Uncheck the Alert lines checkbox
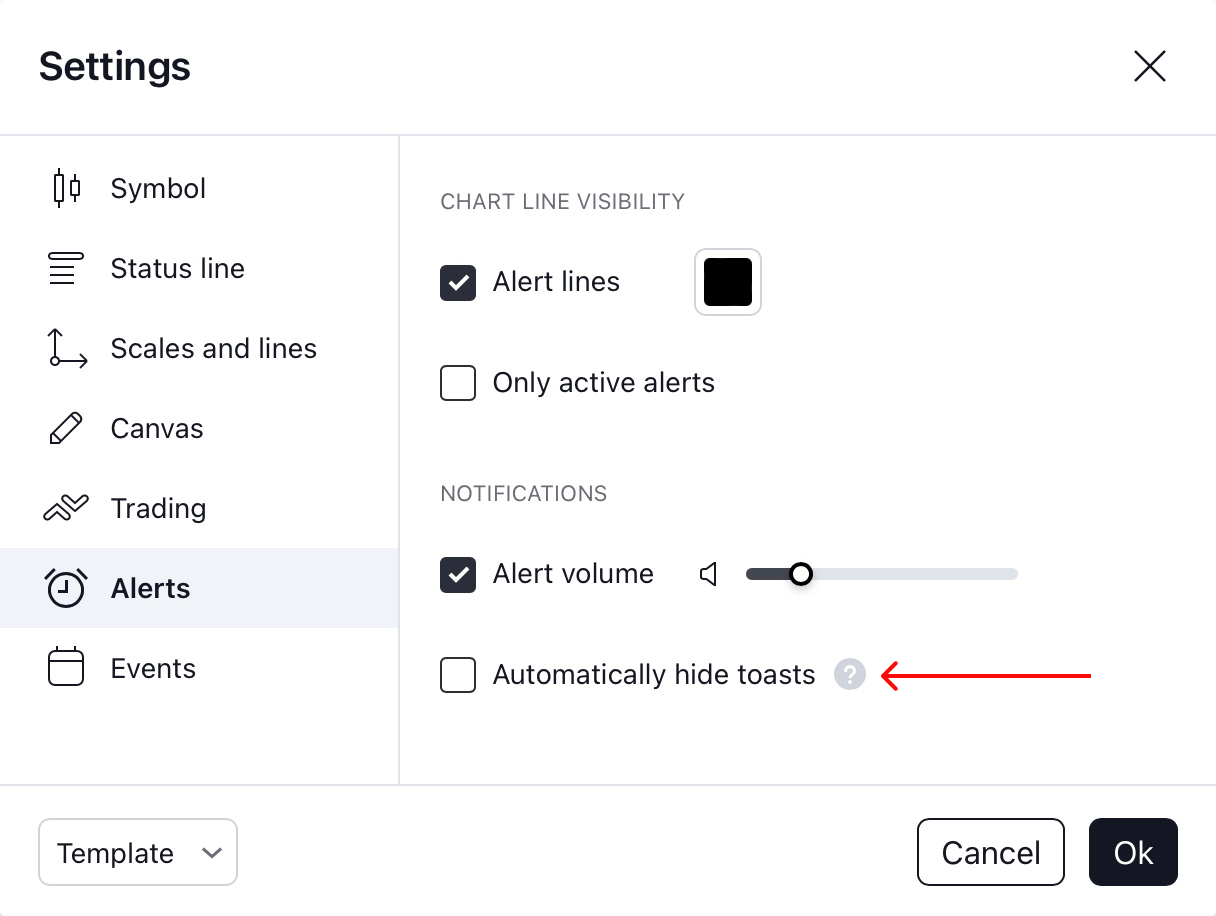The image size is (1216, 916). (x=458, y=283)
